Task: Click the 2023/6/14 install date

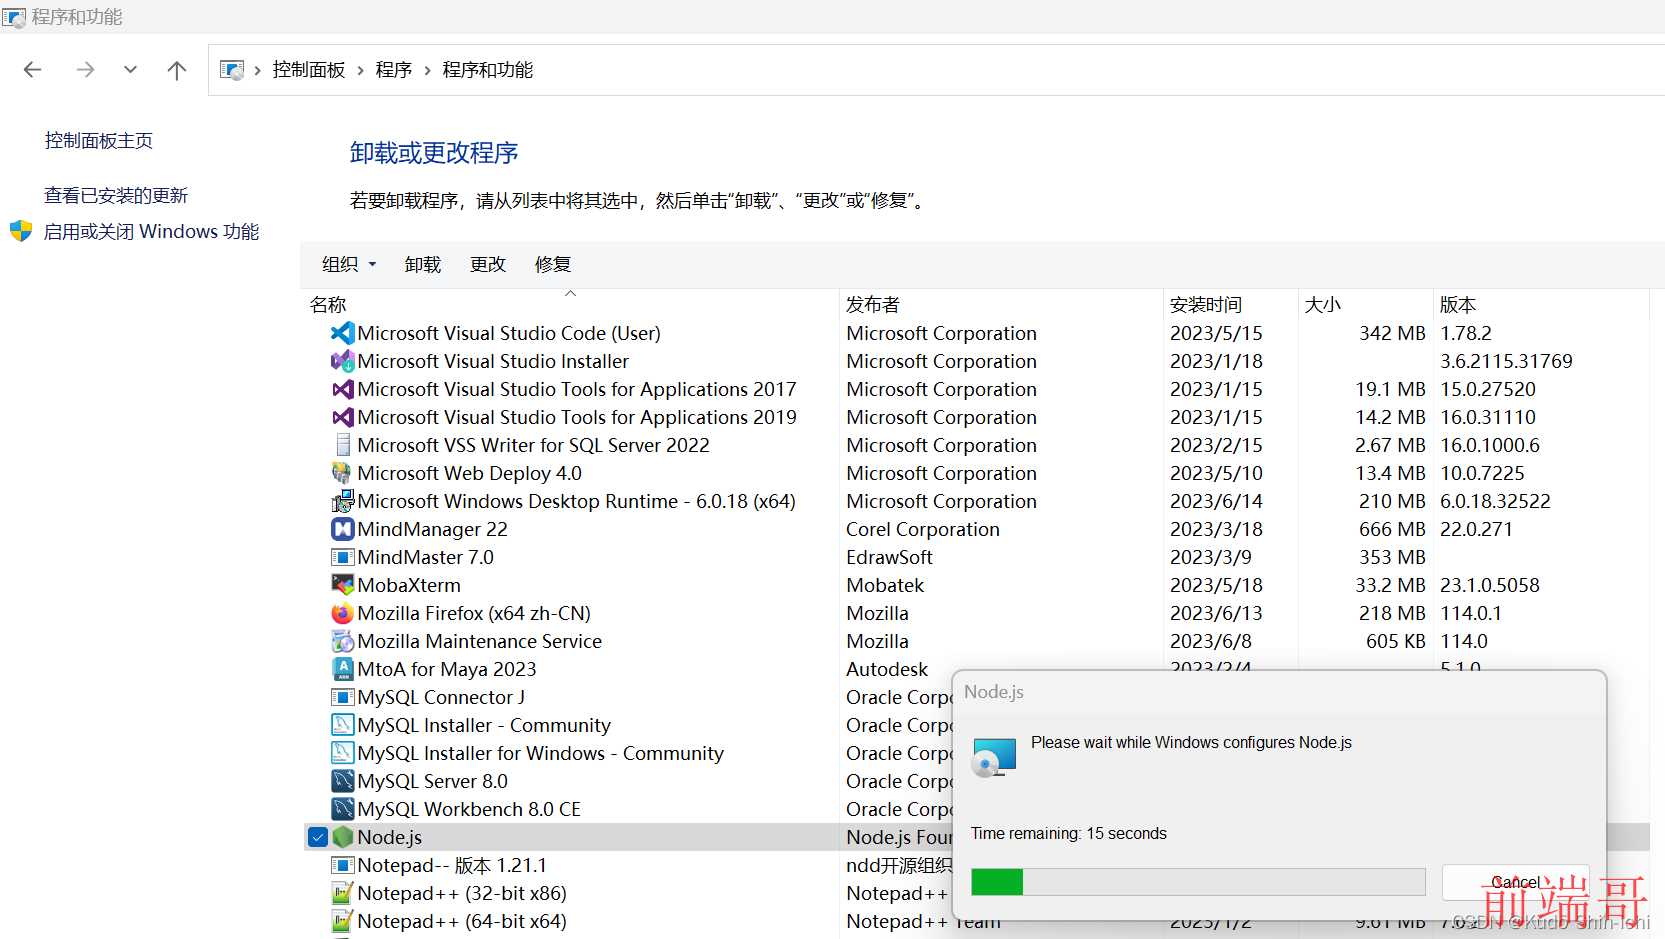Action: point(1216,501)
